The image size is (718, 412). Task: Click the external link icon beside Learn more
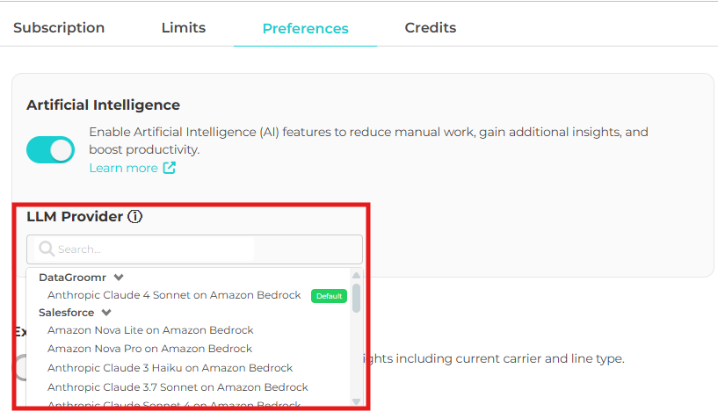(169, 168)
